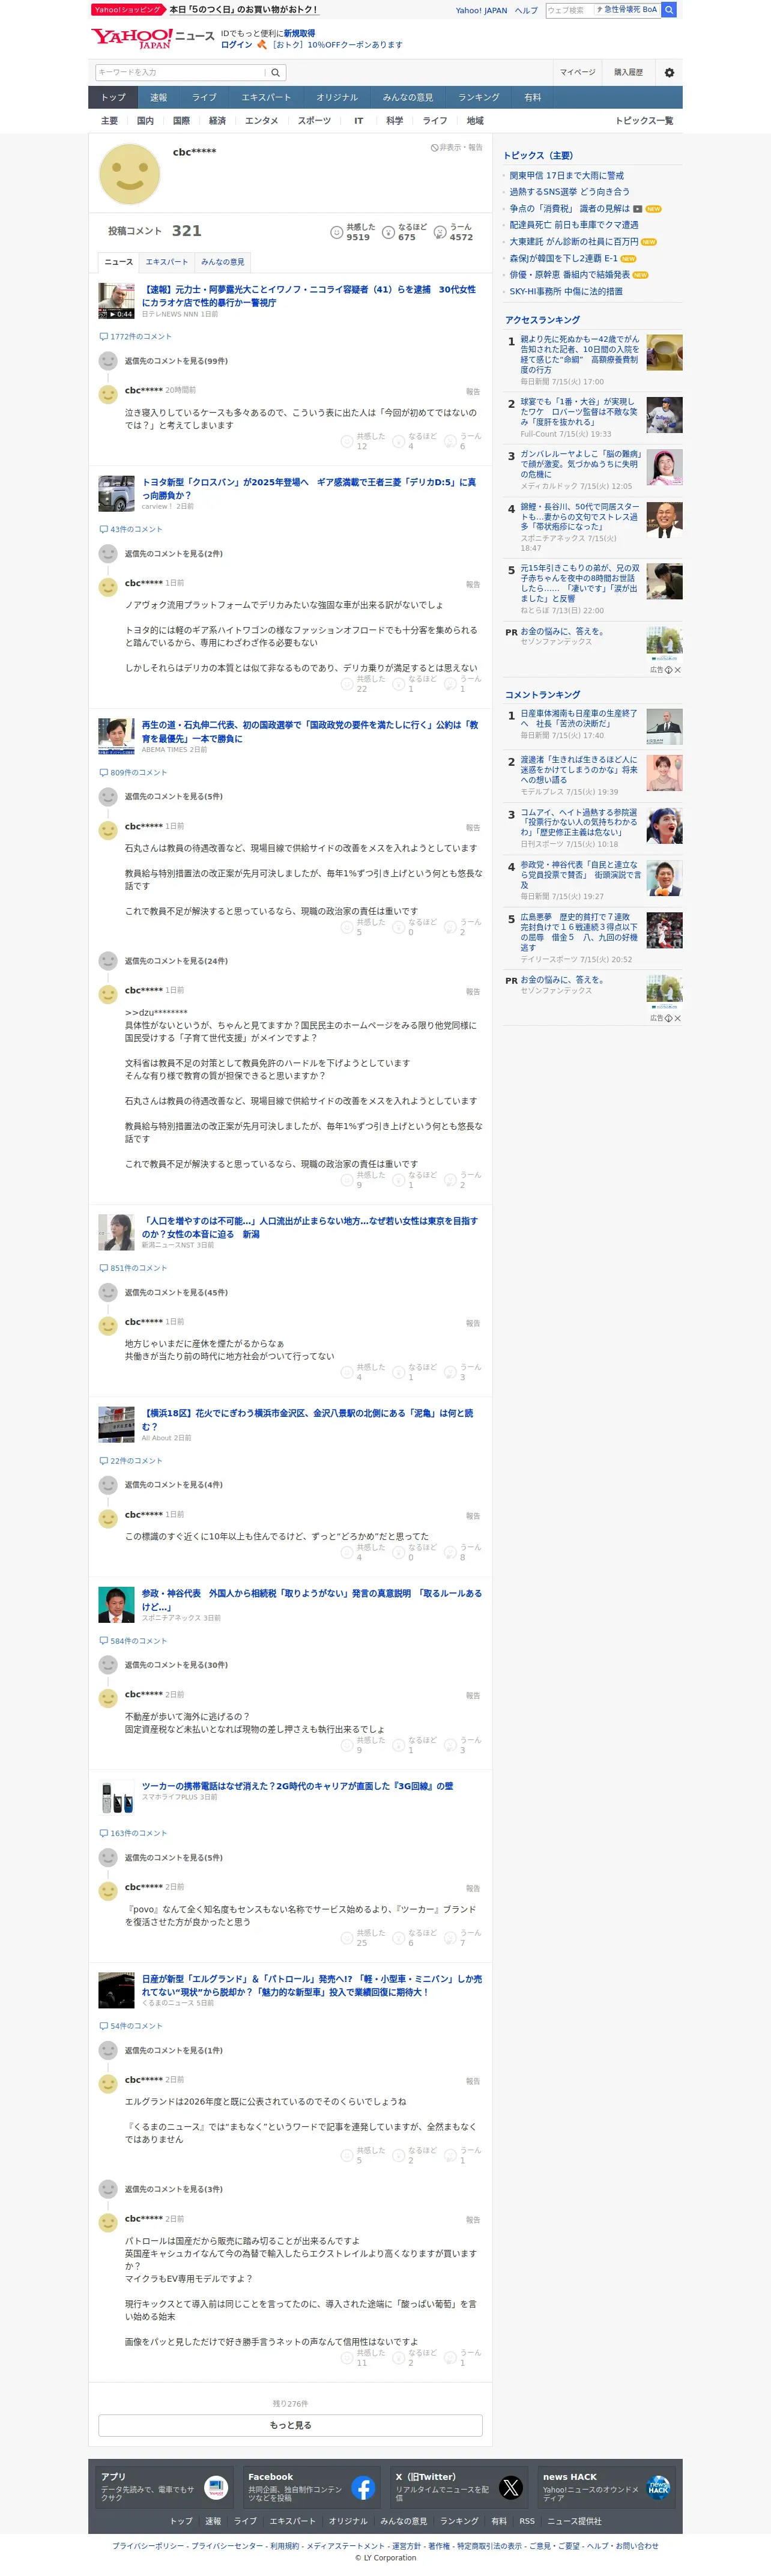Select the スポーツ category

[314, 121]
